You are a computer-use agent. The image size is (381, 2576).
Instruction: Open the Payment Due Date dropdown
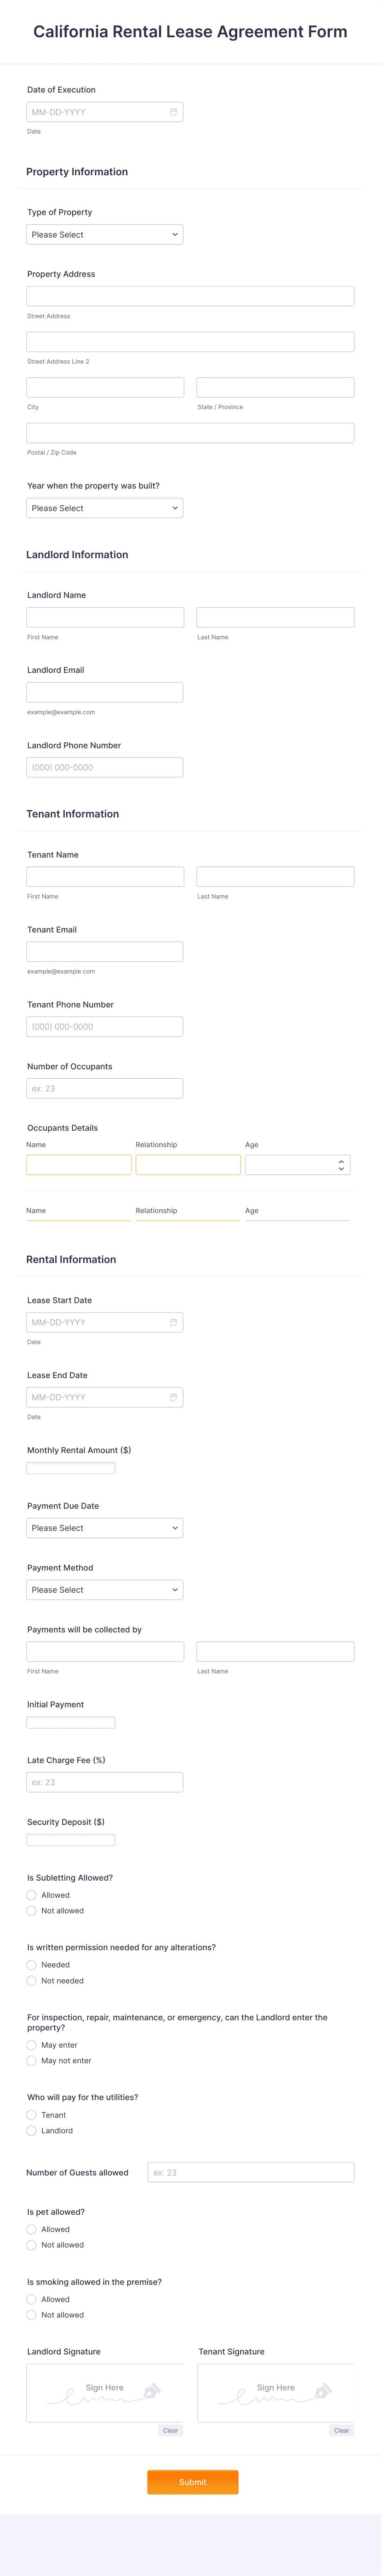[x=105, y=1528]
